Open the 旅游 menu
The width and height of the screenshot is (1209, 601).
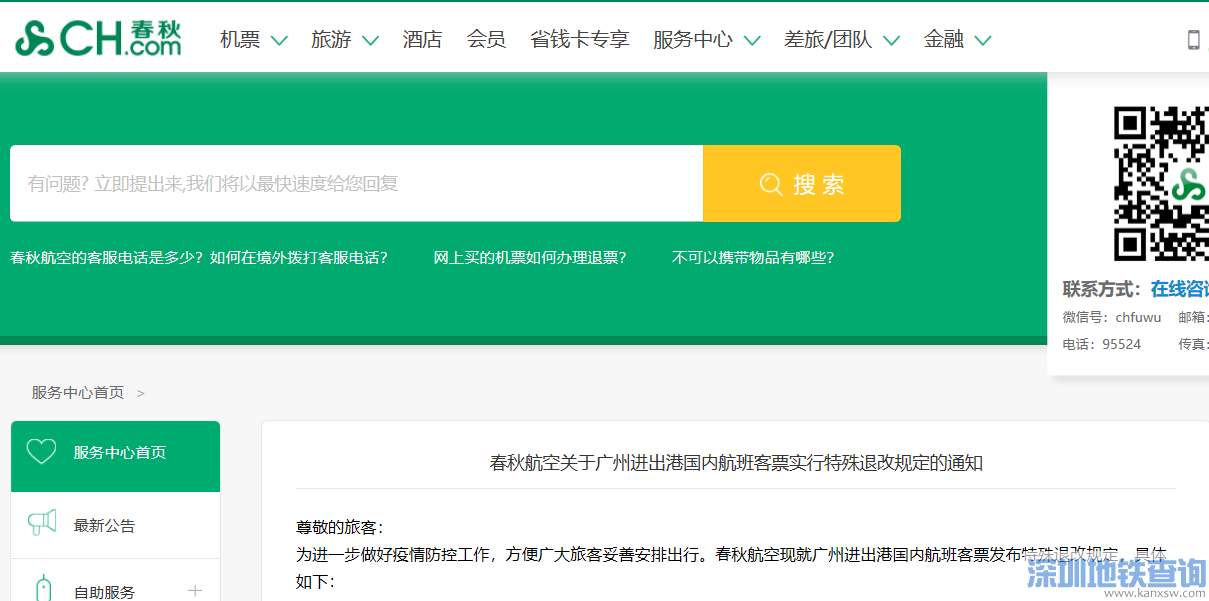tap(331, 40)
